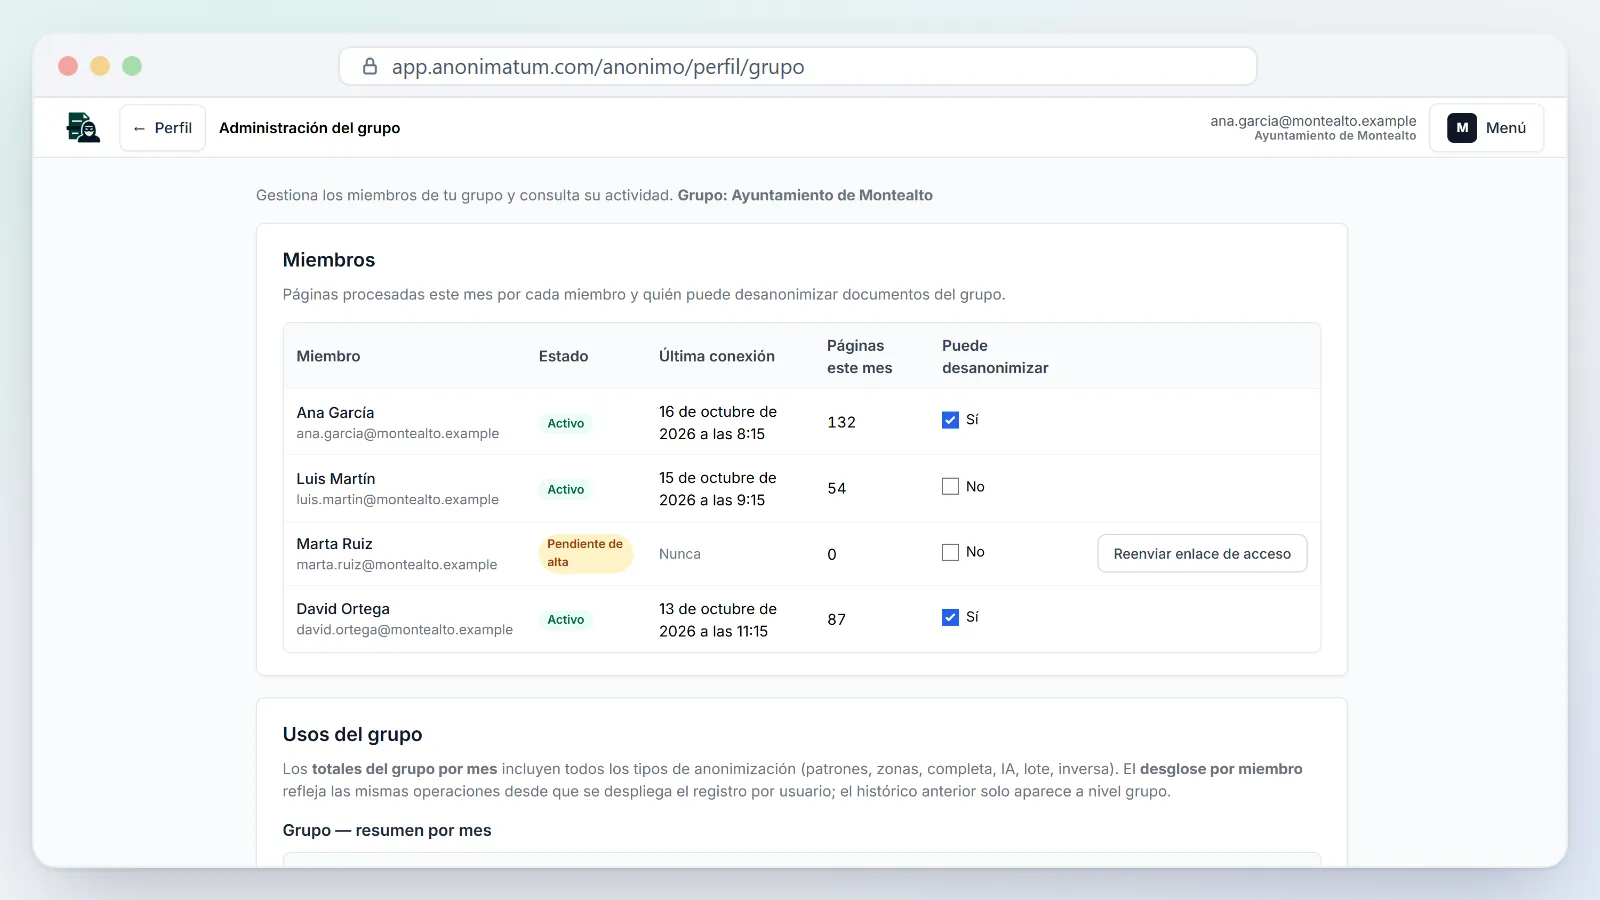Viewport: 1600px width, 900px height.
Task: Uncheck David Ortega's desanonimizar checkbox
Action: pos(950,617)
